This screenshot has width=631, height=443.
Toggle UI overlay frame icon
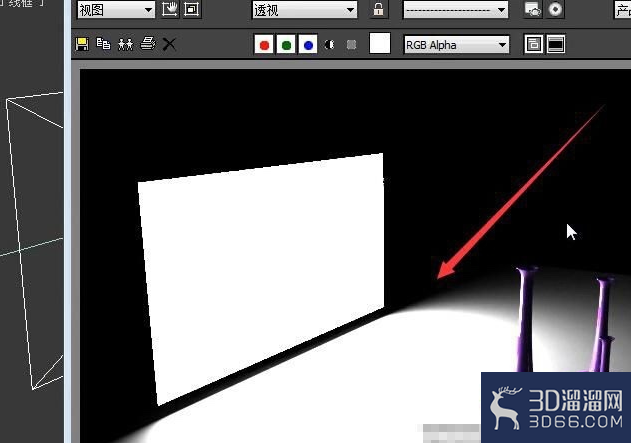(534, 44)
